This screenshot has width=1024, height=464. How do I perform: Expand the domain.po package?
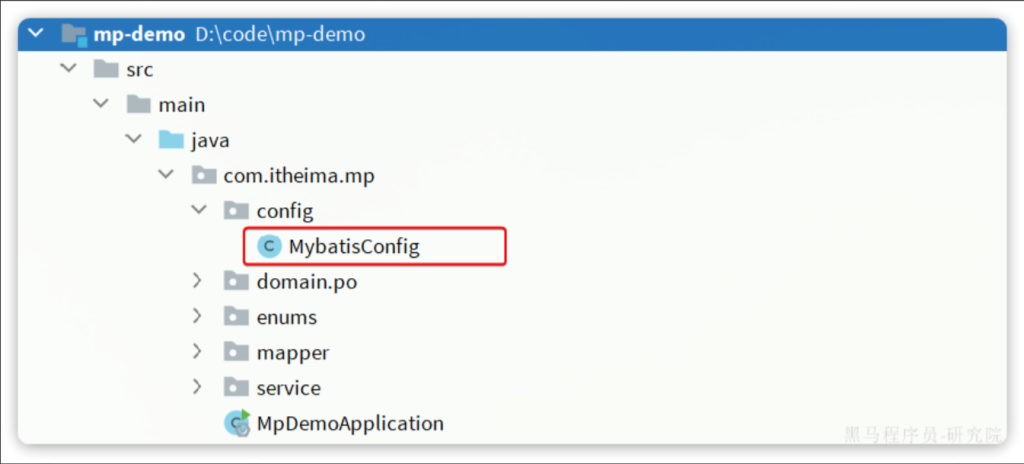[x=200, y=282]
